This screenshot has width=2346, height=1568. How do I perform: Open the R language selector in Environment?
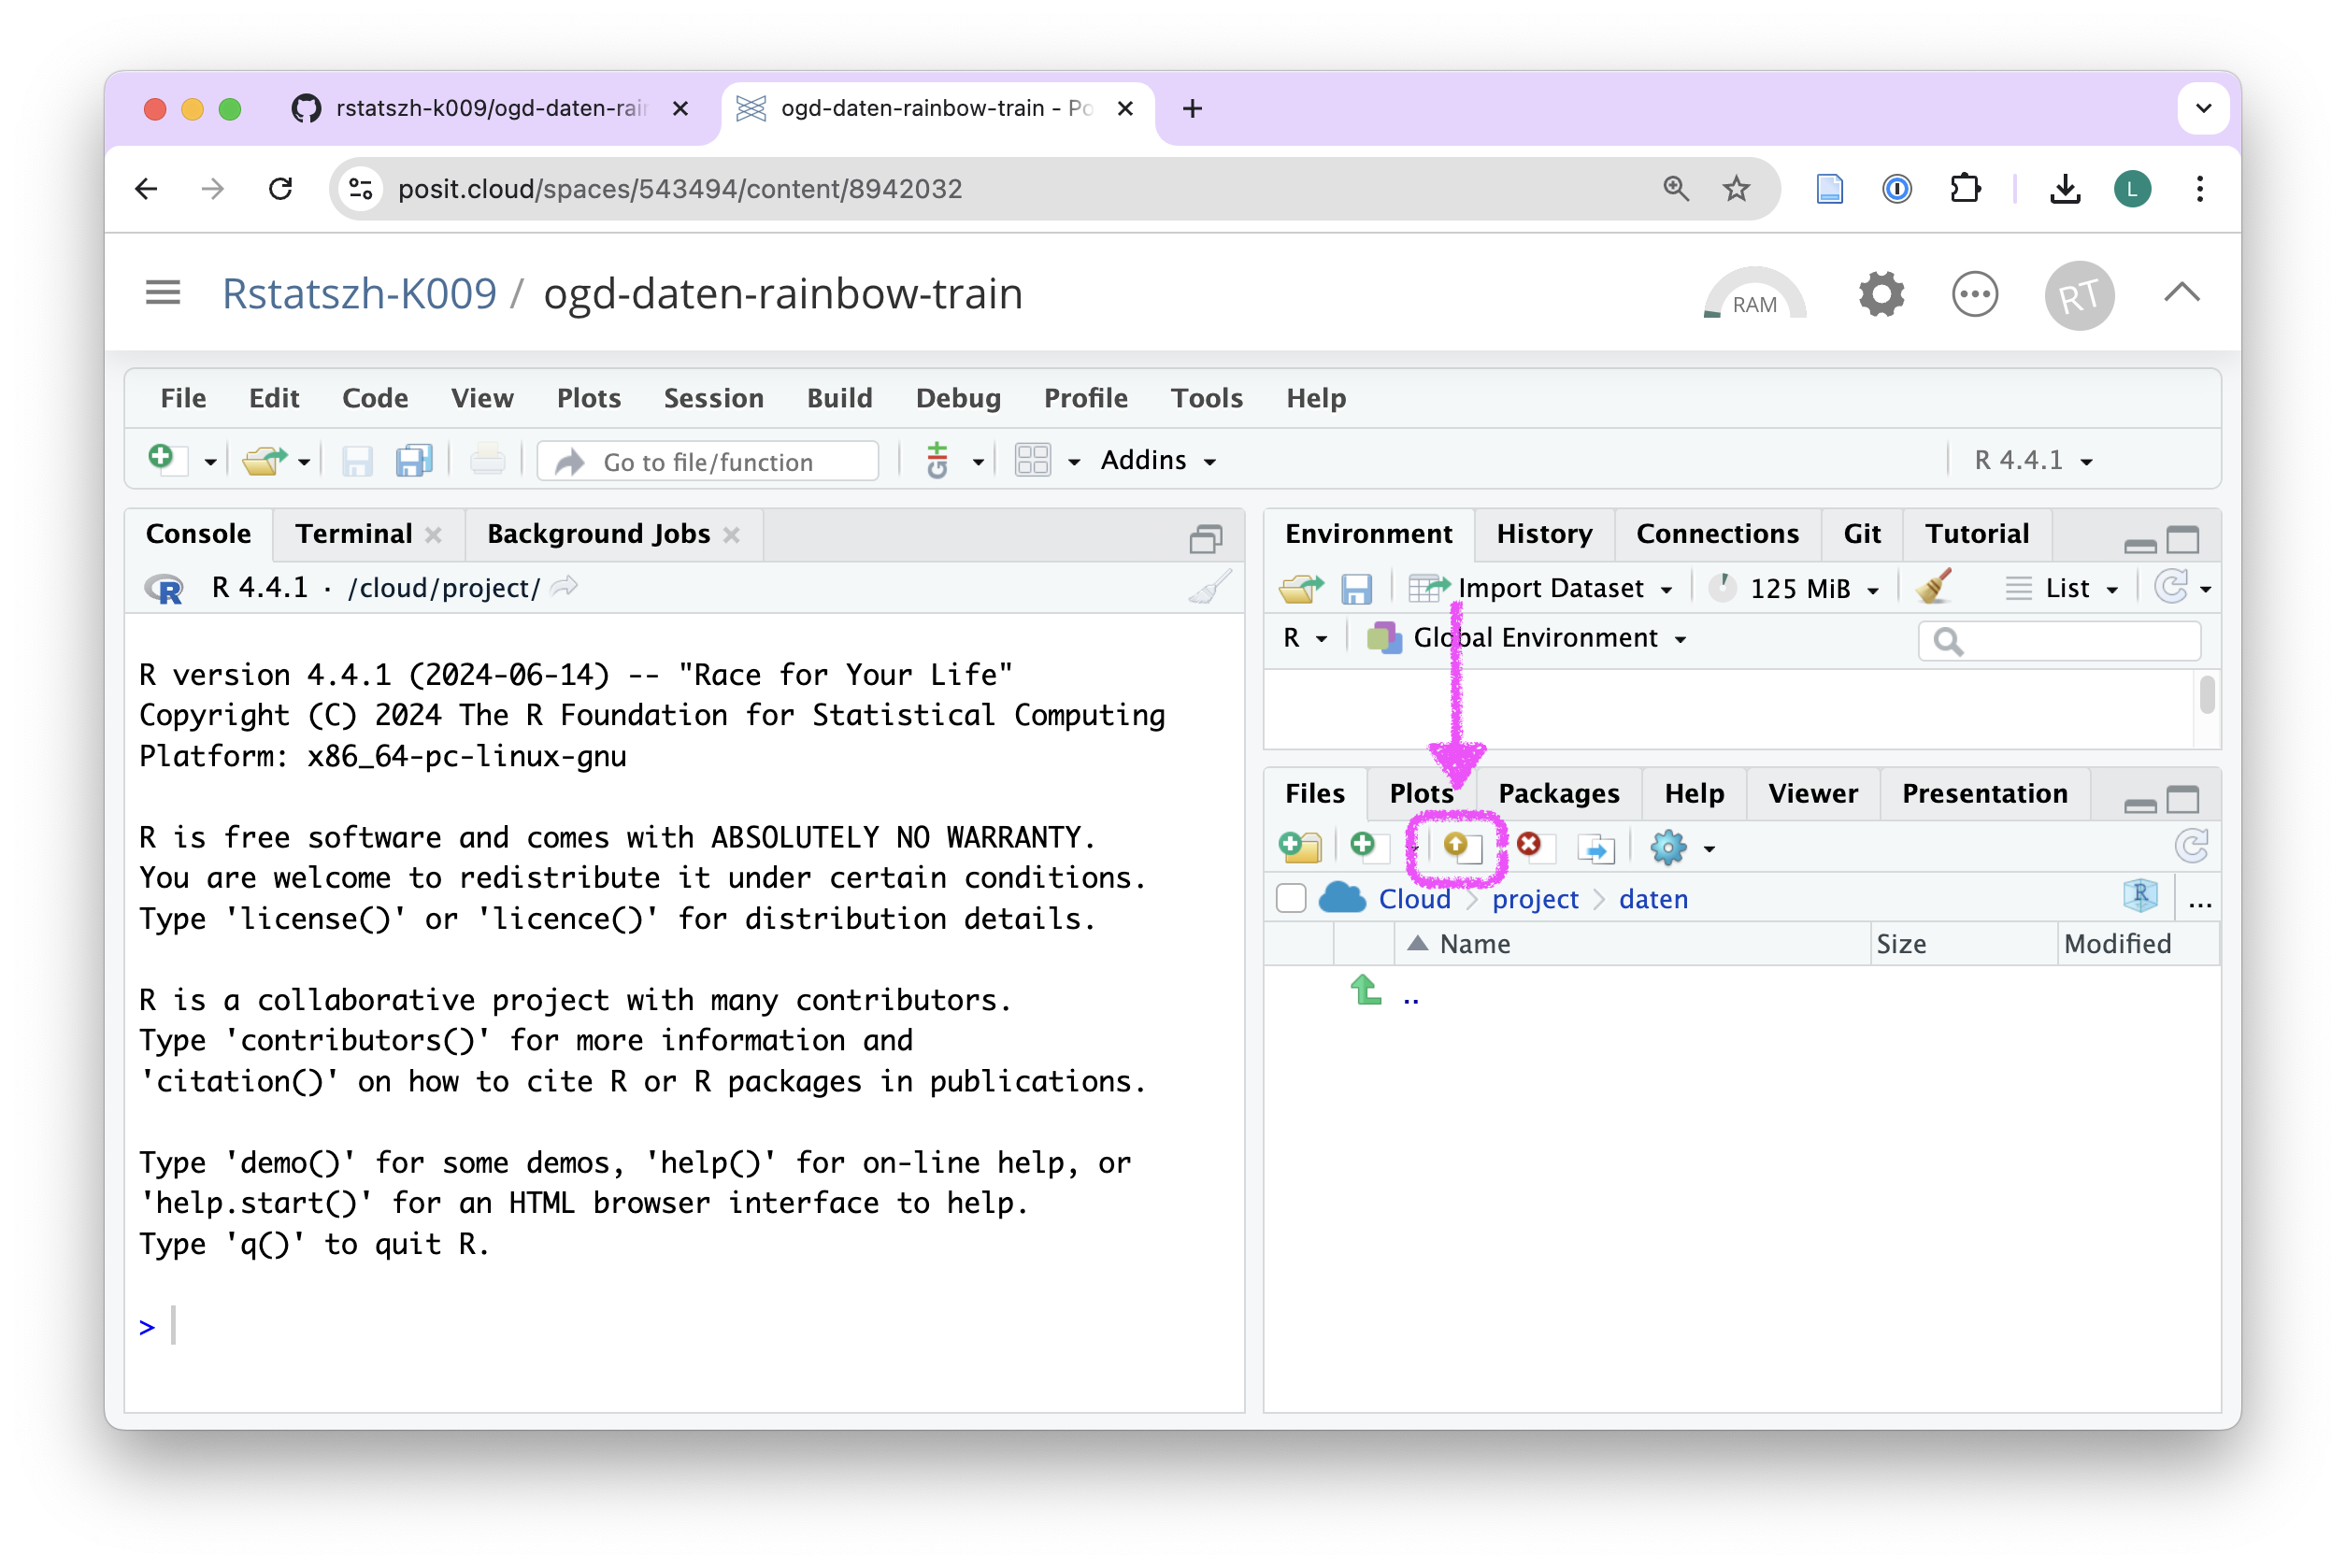1305,637
